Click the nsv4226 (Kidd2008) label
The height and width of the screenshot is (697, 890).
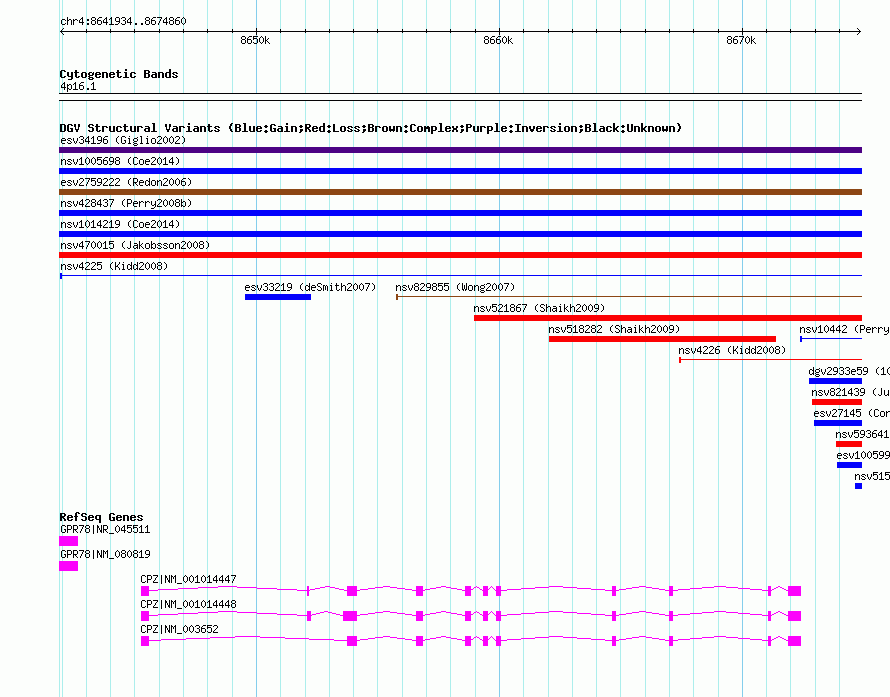[732, 350]
